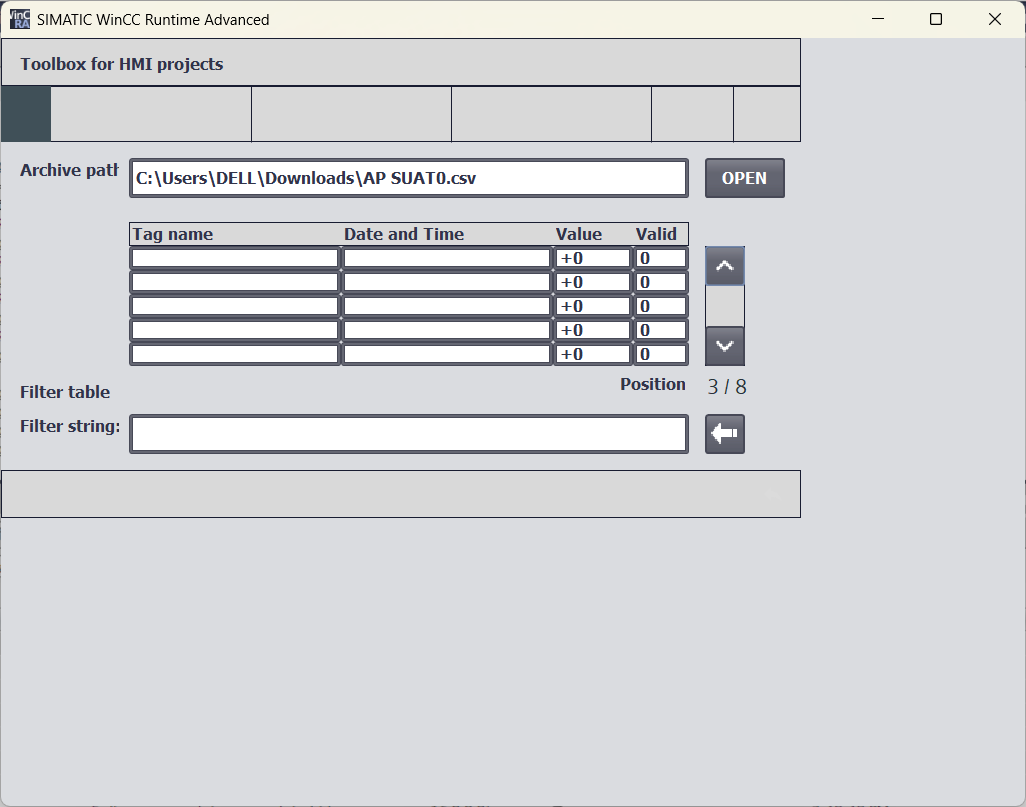Minimize the WinCC Runtime window
This screenshot has width=1026, height=807.
pyautogui.click(x=878, y=19)
